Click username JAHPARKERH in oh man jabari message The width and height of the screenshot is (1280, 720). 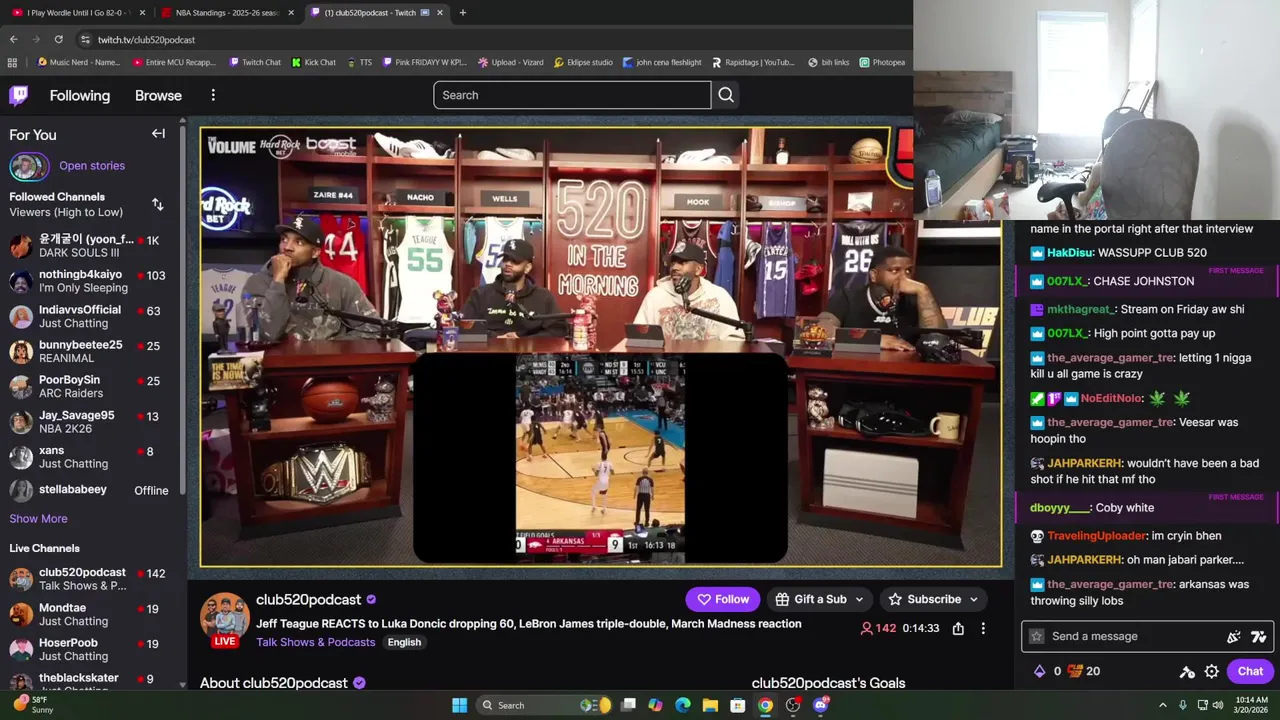pos(1084,560)
